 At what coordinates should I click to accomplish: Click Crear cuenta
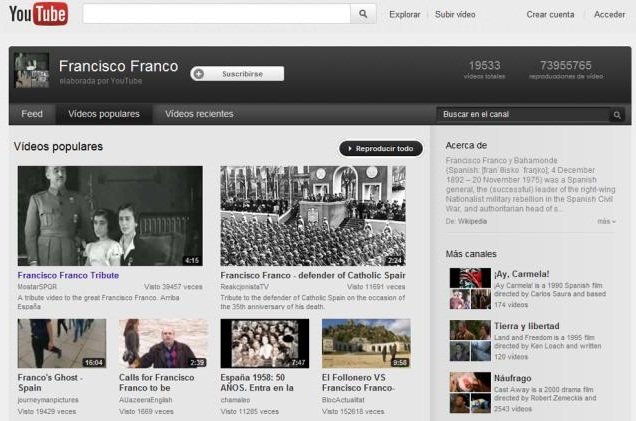click(x=550, y=15)
